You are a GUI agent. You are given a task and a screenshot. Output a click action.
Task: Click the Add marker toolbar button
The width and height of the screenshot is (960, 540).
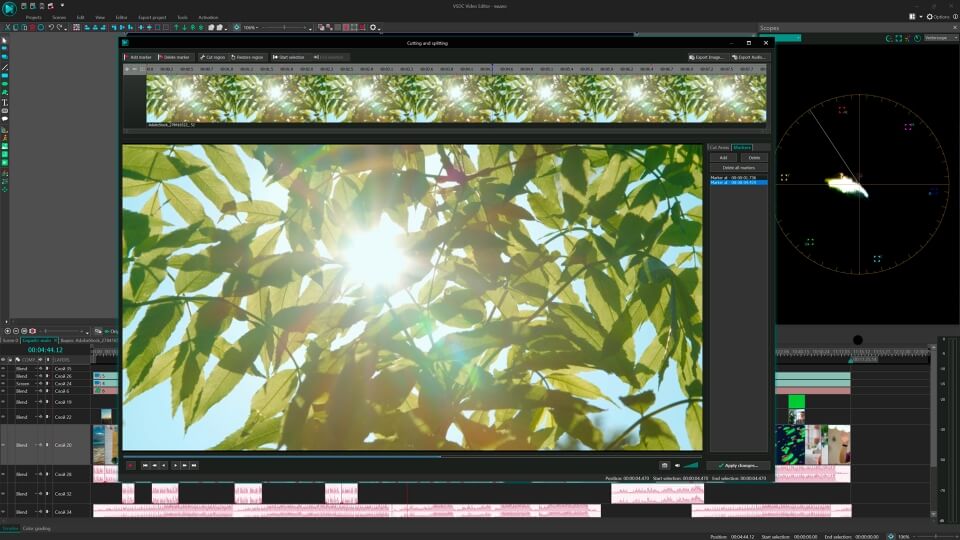(x=138, y=57)
